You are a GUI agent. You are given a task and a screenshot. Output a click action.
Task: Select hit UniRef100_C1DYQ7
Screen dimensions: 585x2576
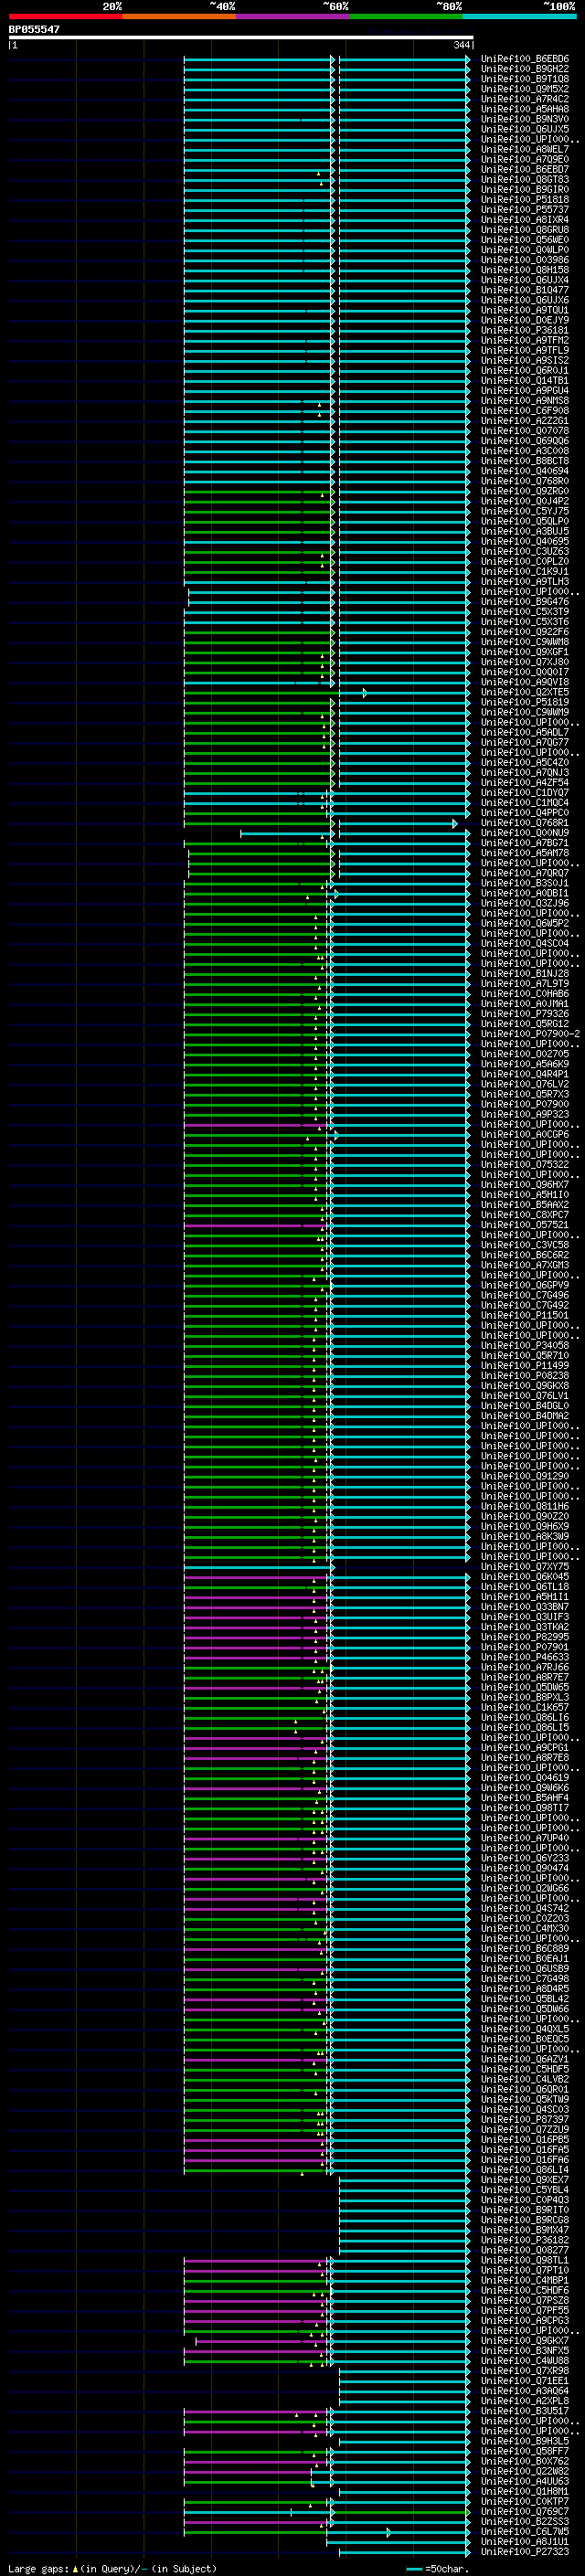coord(525,793)
